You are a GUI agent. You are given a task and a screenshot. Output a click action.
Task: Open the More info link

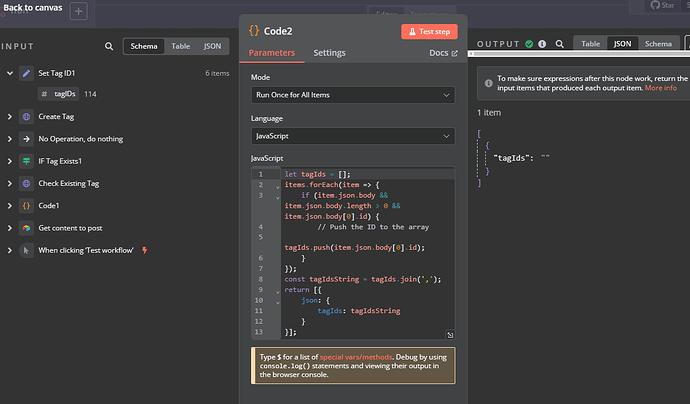click(661, 88)
